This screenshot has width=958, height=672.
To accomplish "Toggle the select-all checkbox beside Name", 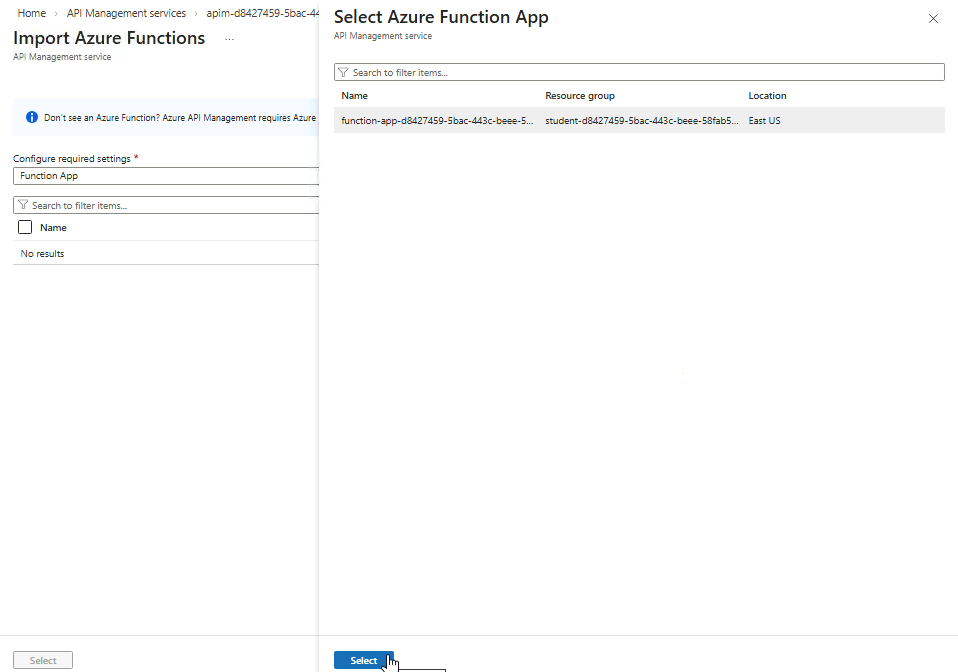I will click(x=26, y=228).
